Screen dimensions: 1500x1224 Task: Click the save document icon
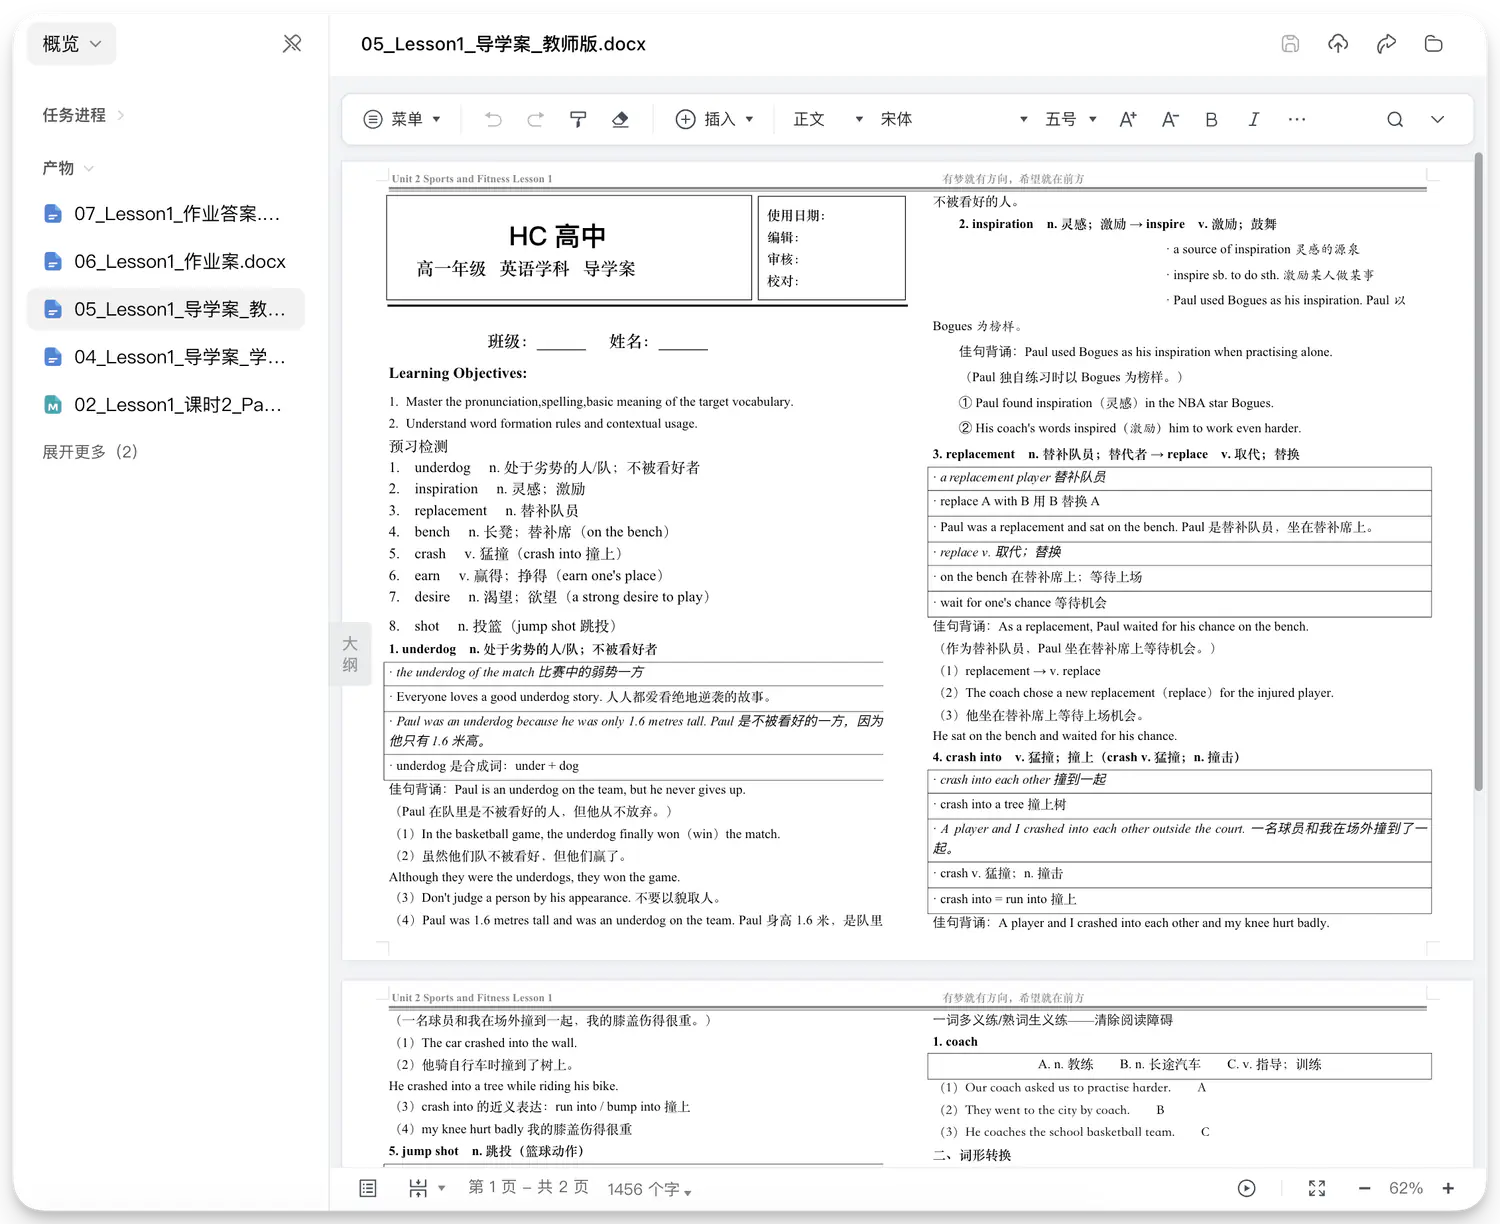[1290, 43]
